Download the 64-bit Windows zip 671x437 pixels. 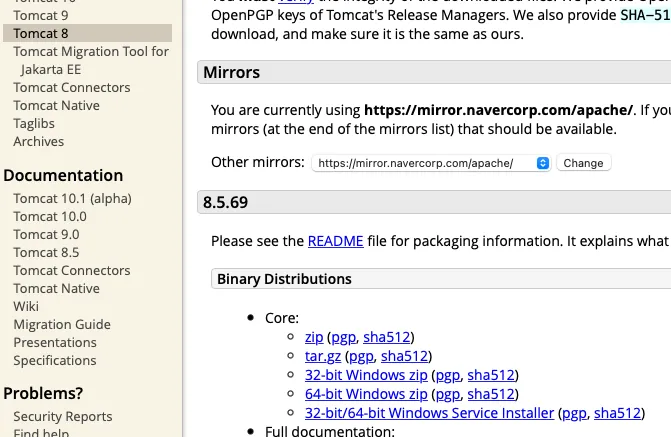(x=366, y=394)
